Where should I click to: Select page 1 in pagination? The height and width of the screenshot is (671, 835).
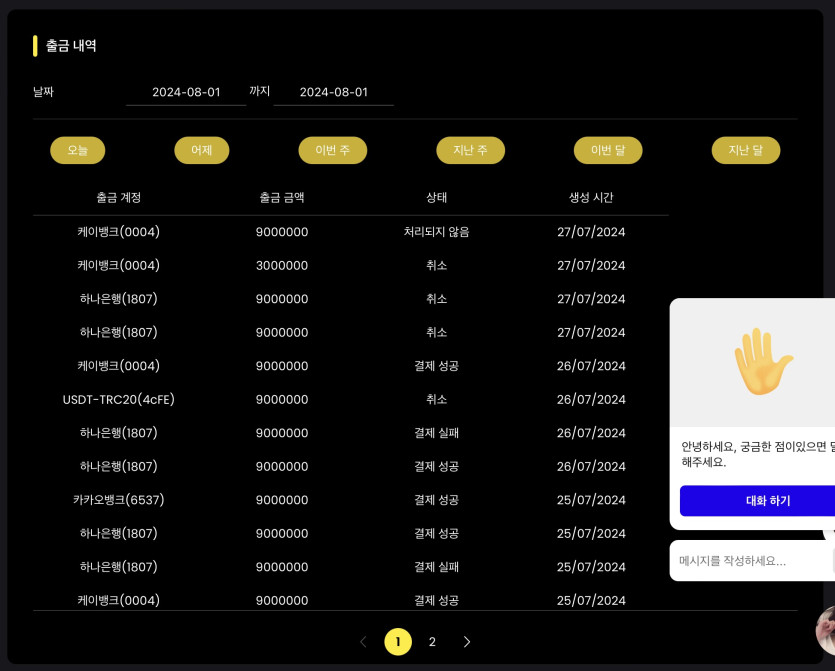(x=398, y=642)
